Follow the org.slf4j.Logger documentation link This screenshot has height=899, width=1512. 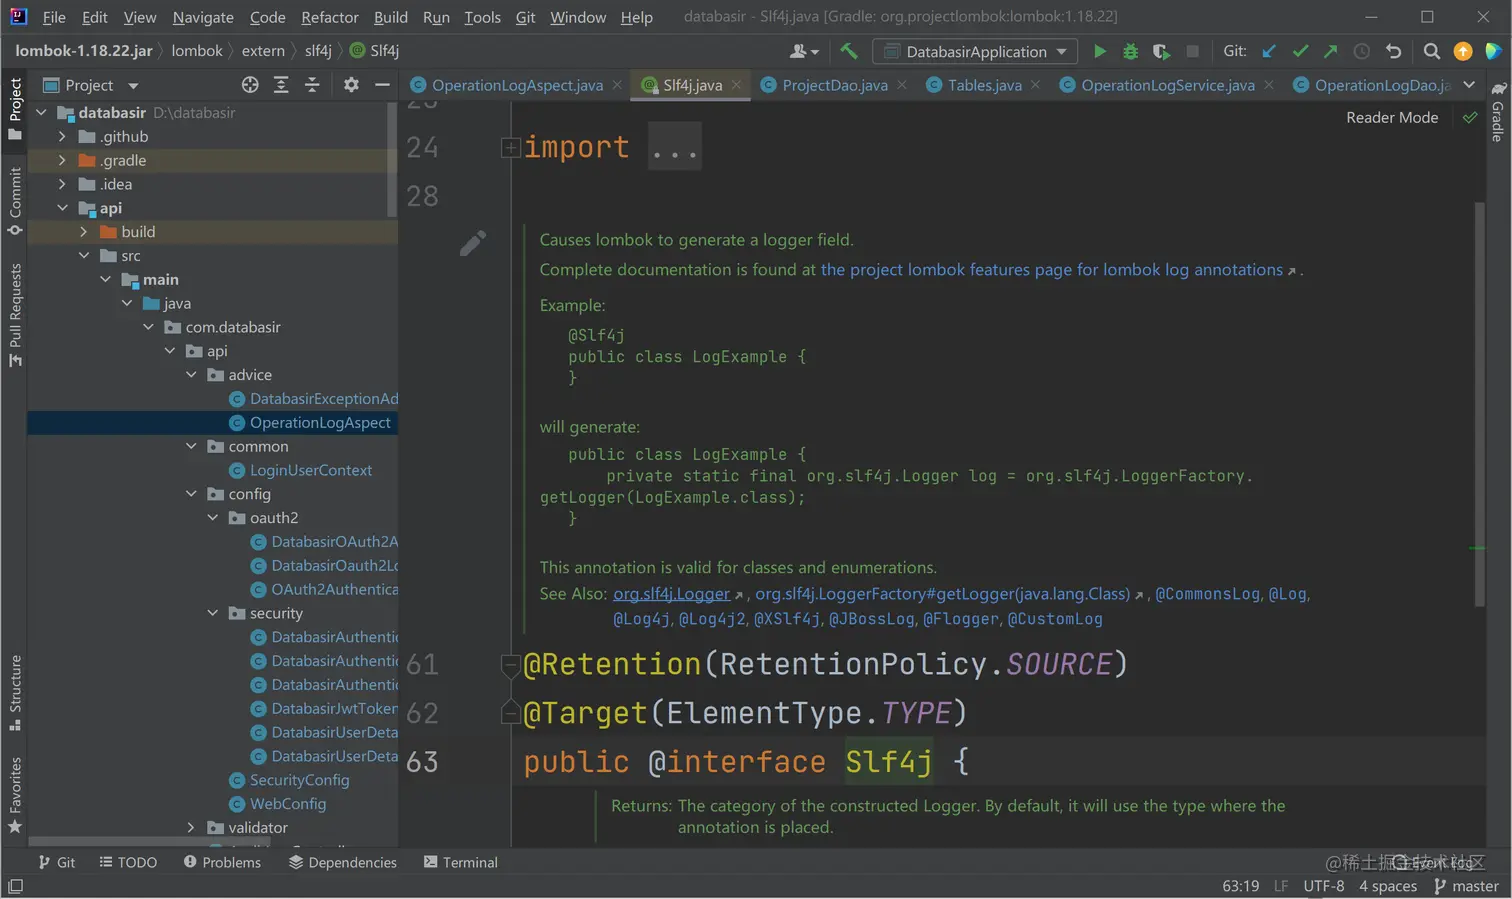click(x=671, y=594)
